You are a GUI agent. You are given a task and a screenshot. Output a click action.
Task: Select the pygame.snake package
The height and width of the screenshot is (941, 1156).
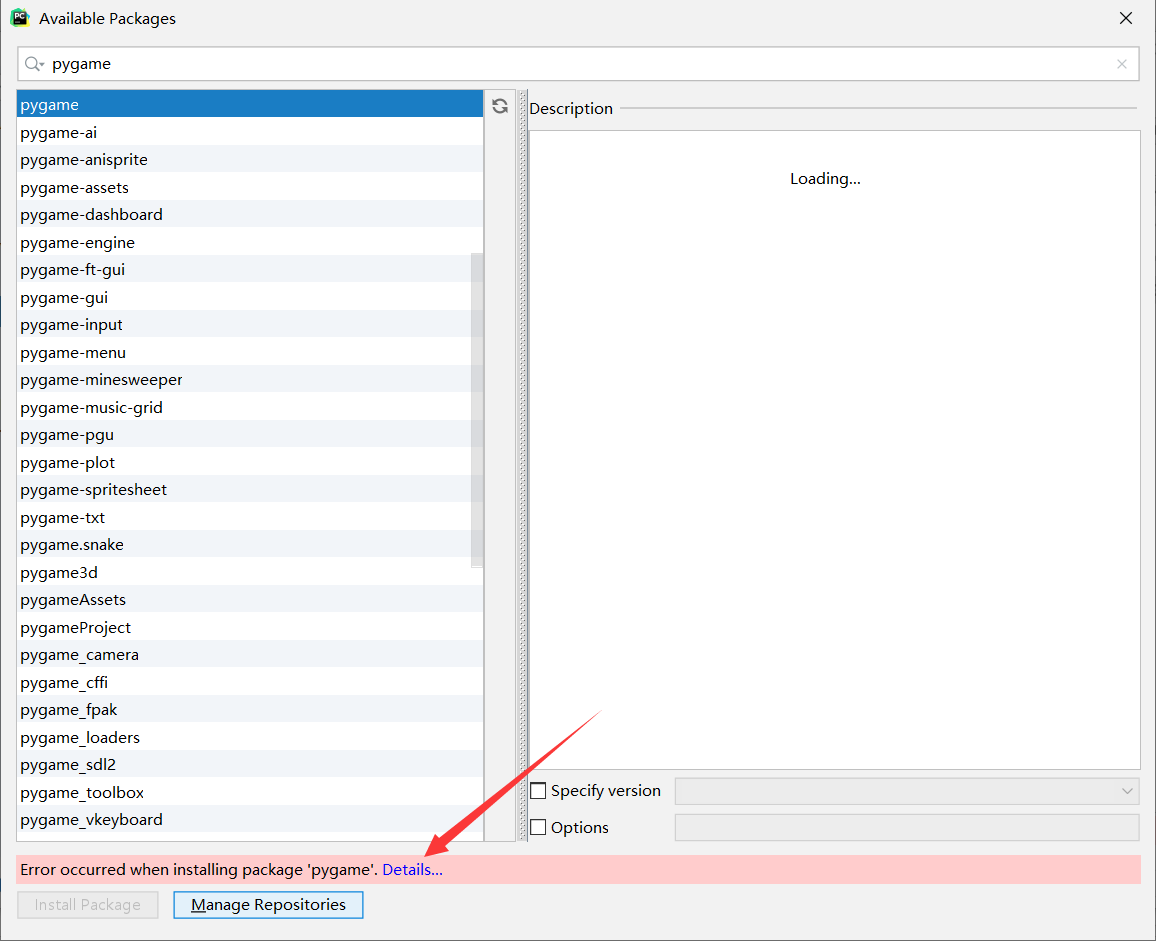[x=250, y=545]
